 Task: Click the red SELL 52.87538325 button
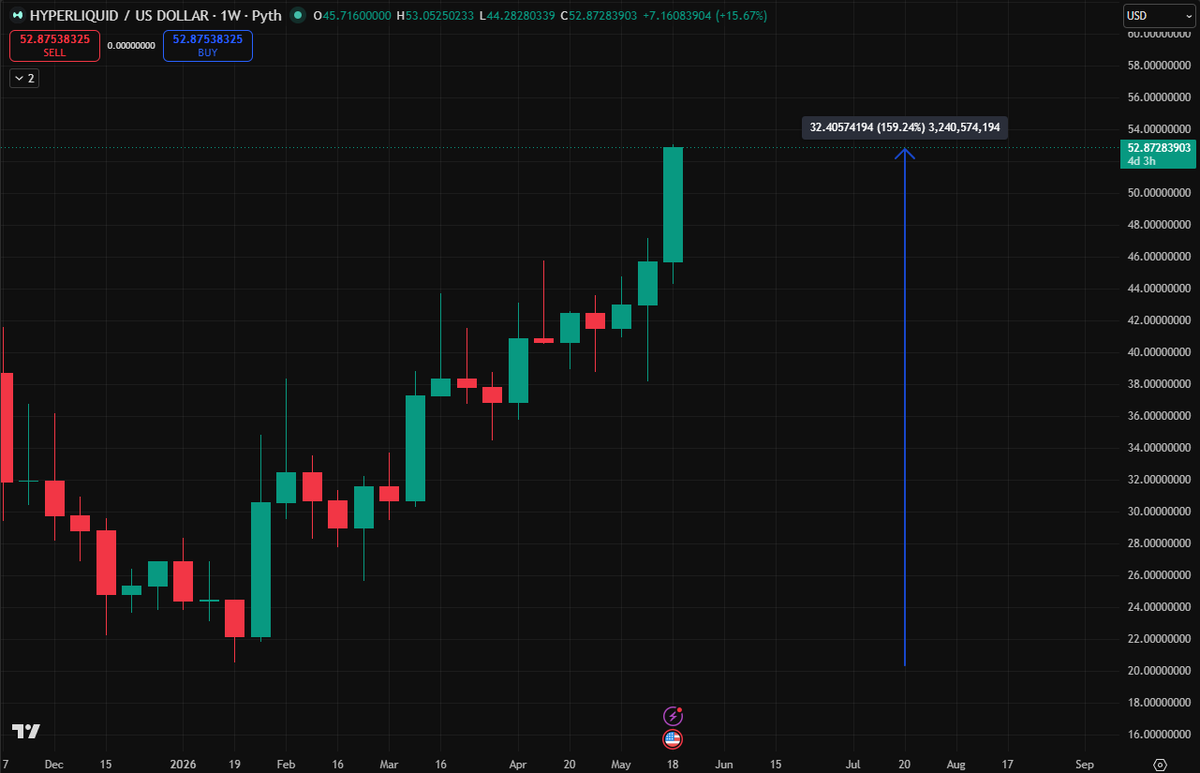[55, 45]
